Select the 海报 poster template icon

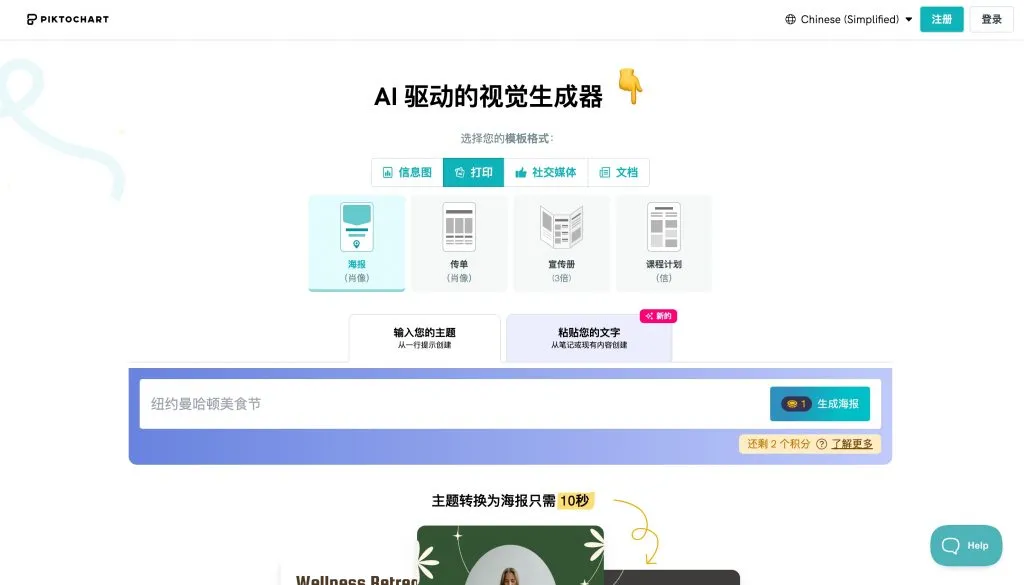pos(357,227)
